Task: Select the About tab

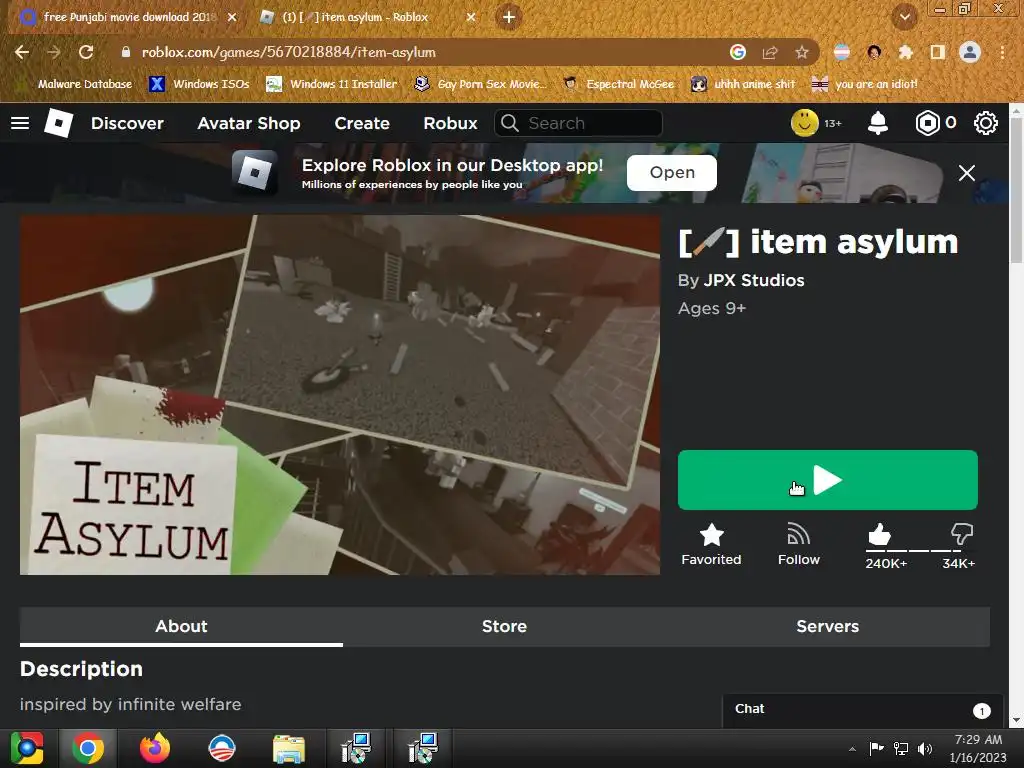Action: [x=181, y=626]
